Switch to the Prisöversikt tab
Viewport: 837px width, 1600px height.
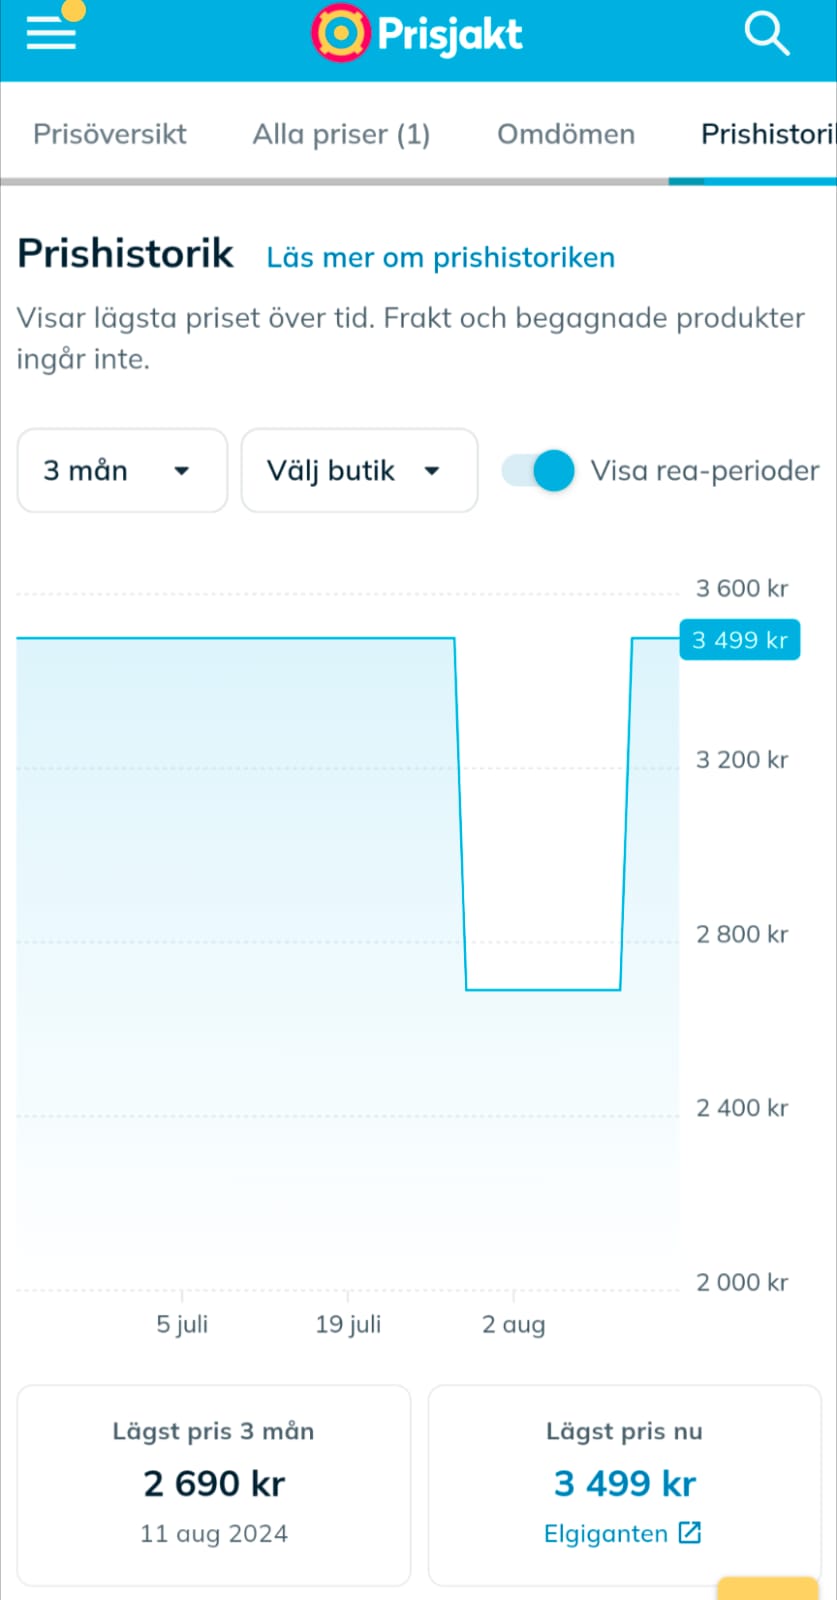coord(110,134)
